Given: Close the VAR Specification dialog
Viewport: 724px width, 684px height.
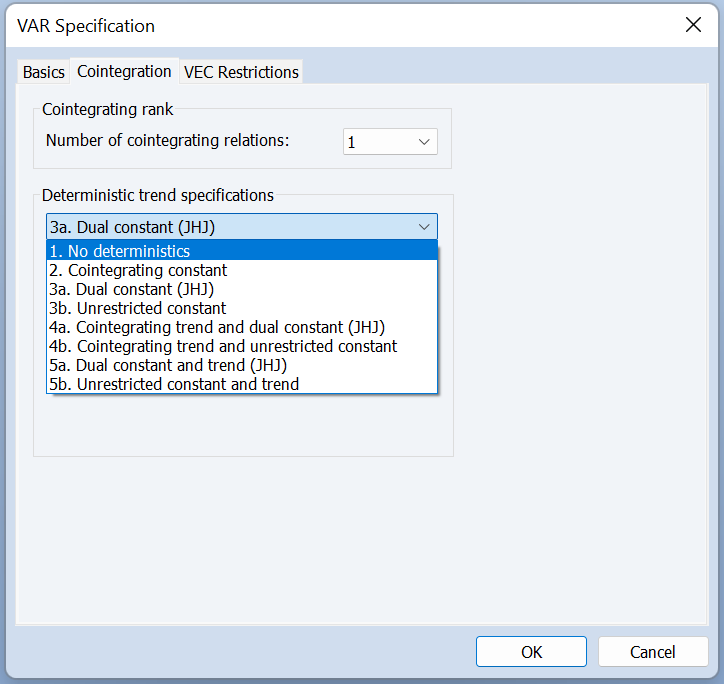Looking at the screenshot, I should point(693,25).
